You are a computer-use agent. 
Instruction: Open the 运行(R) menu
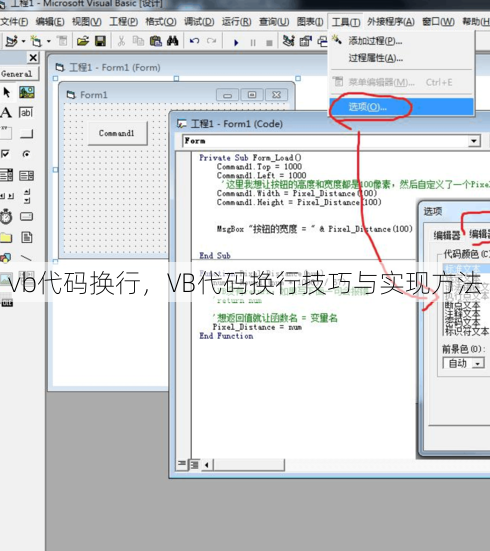(x=236, y=22)
